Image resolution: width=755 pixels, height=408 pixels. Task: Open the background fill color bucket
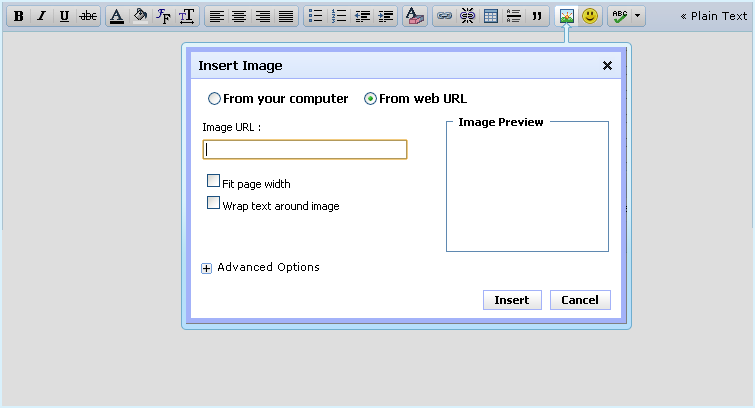[x=140, y=16]
